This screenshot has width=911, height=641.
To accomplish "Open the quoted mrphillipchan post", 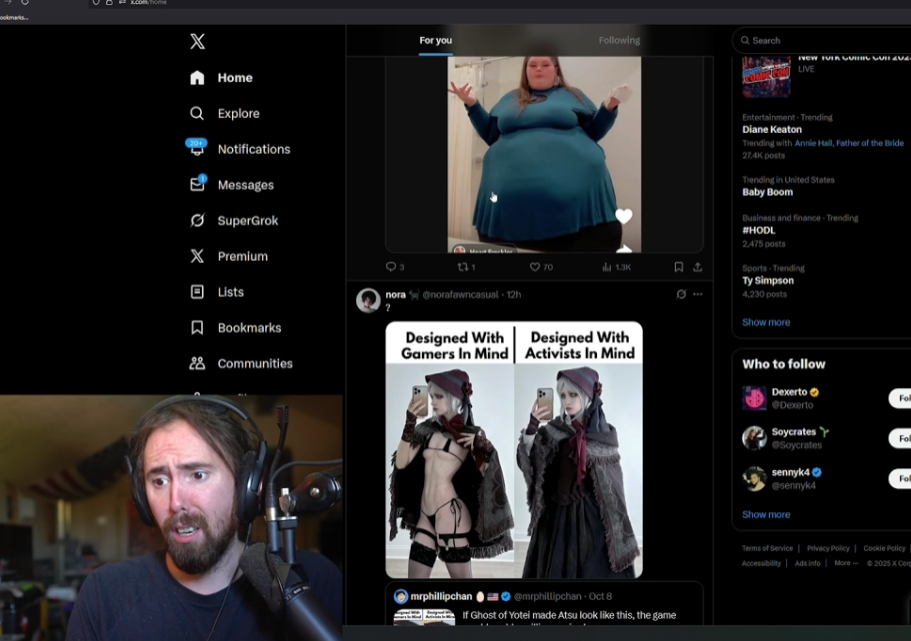I will [x=544, y=604].
